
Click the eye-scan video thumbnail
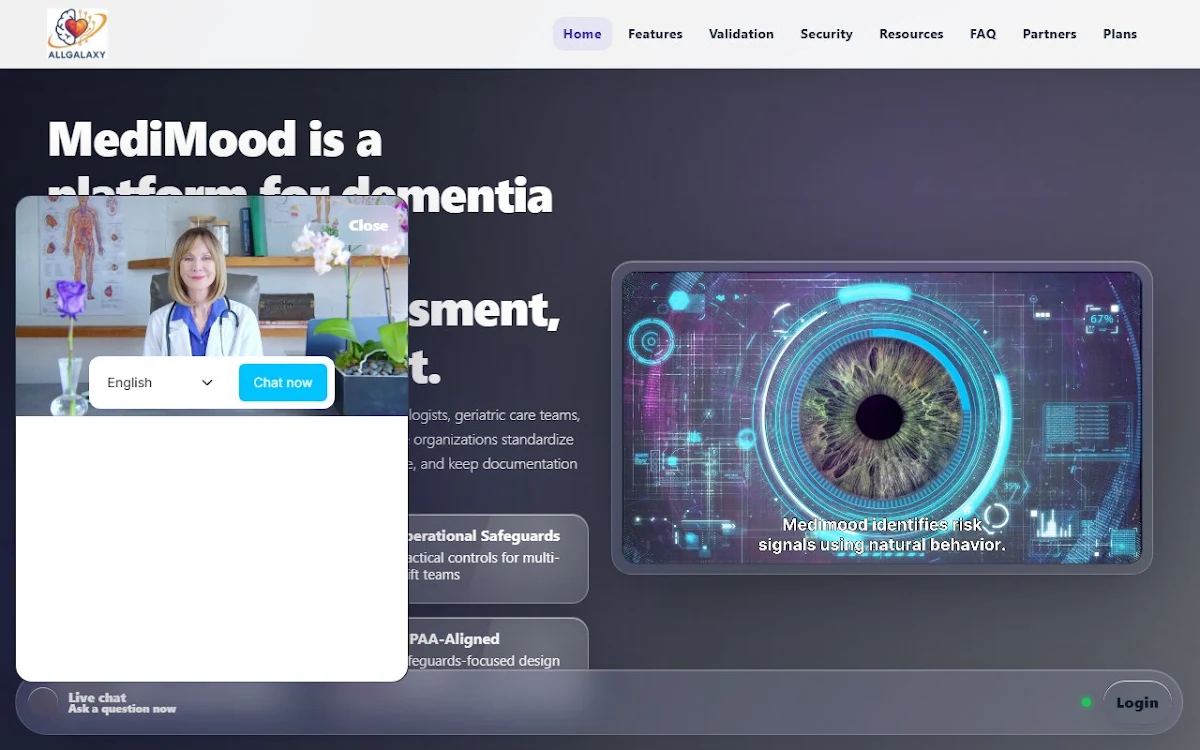(881, 417)
